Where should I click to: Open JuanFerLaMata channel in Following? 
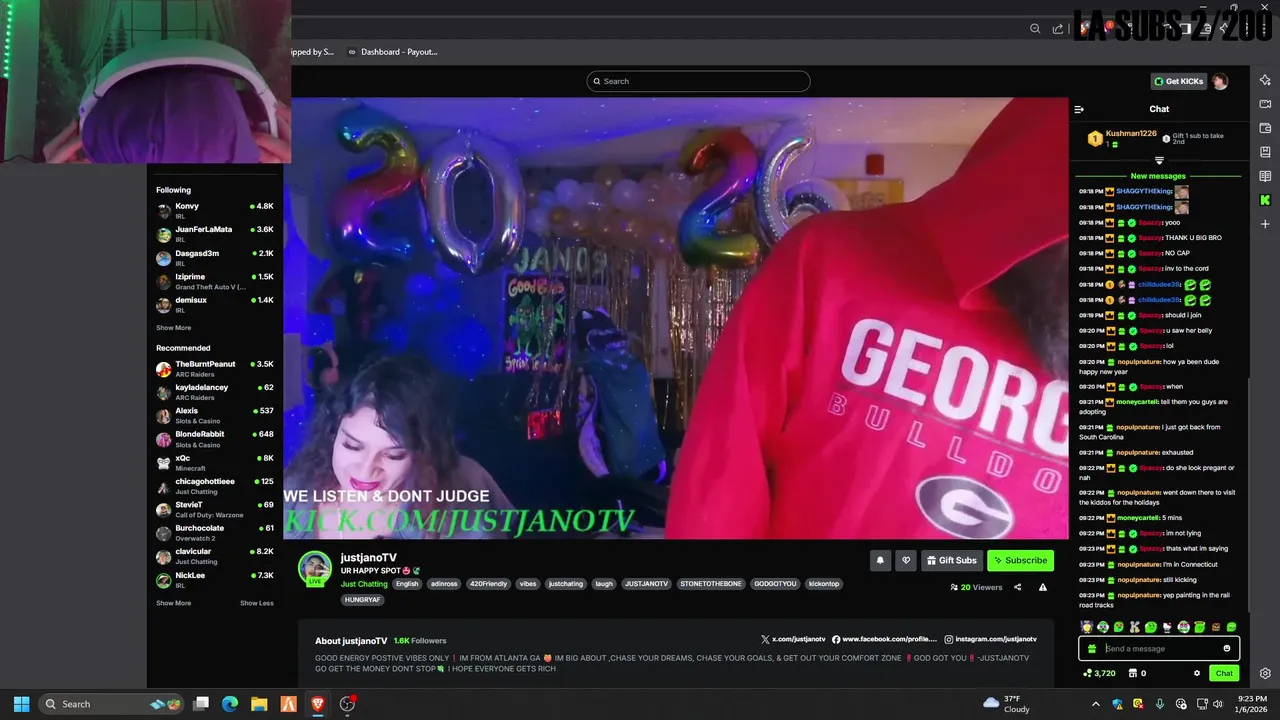[x=215, y=234]
